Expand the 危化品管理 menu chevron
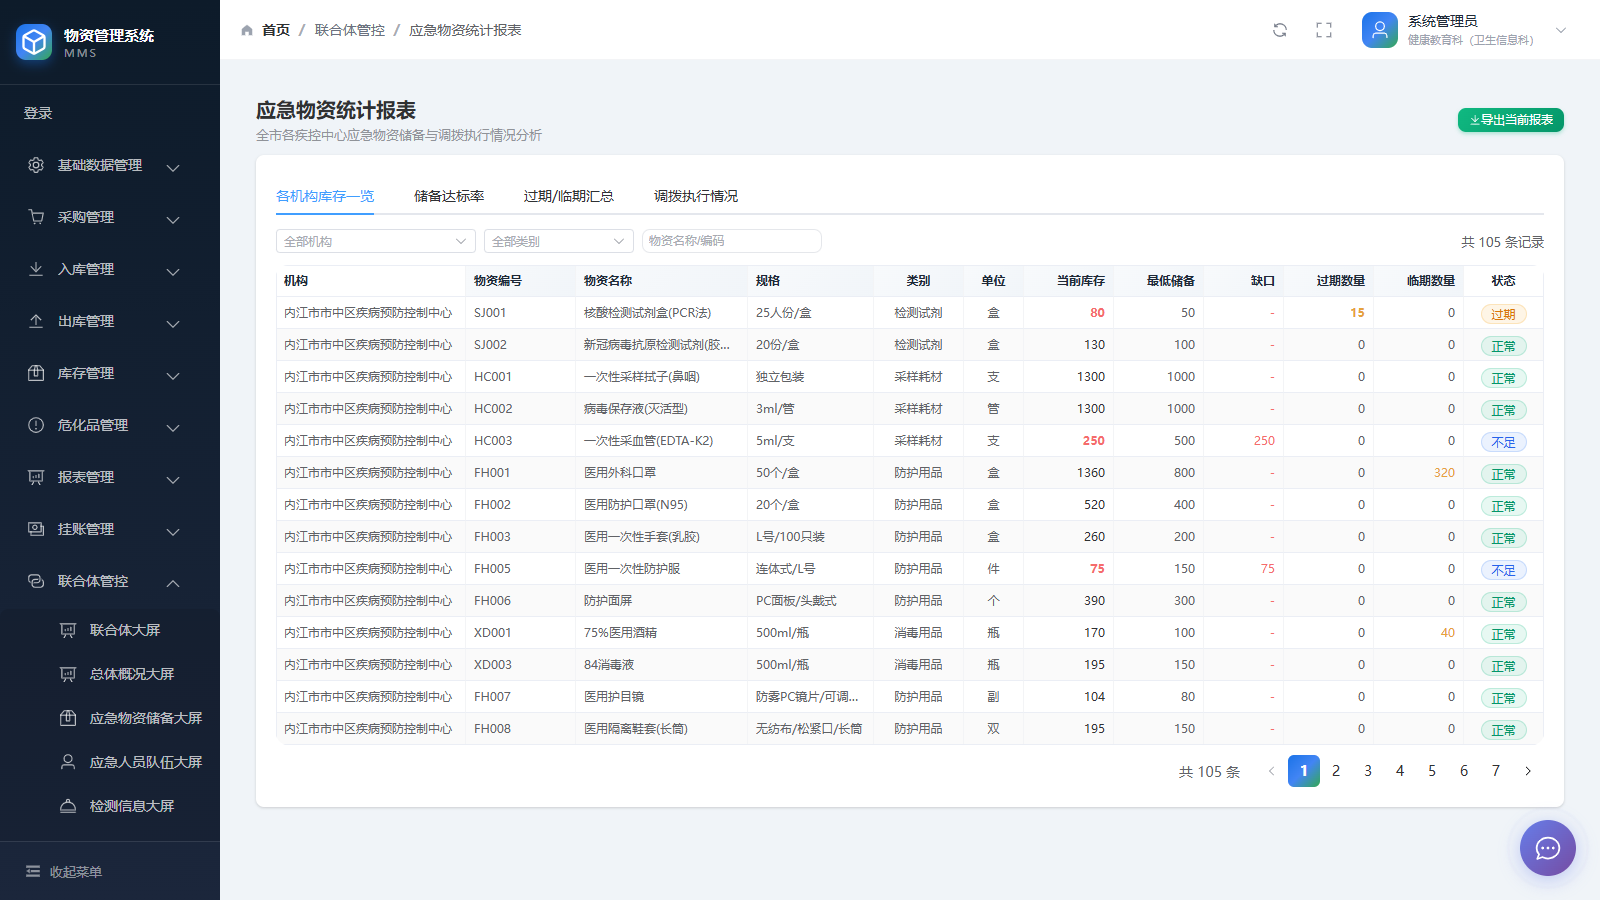The width and height of the screenshot is (1600, 900). point(173,427)
